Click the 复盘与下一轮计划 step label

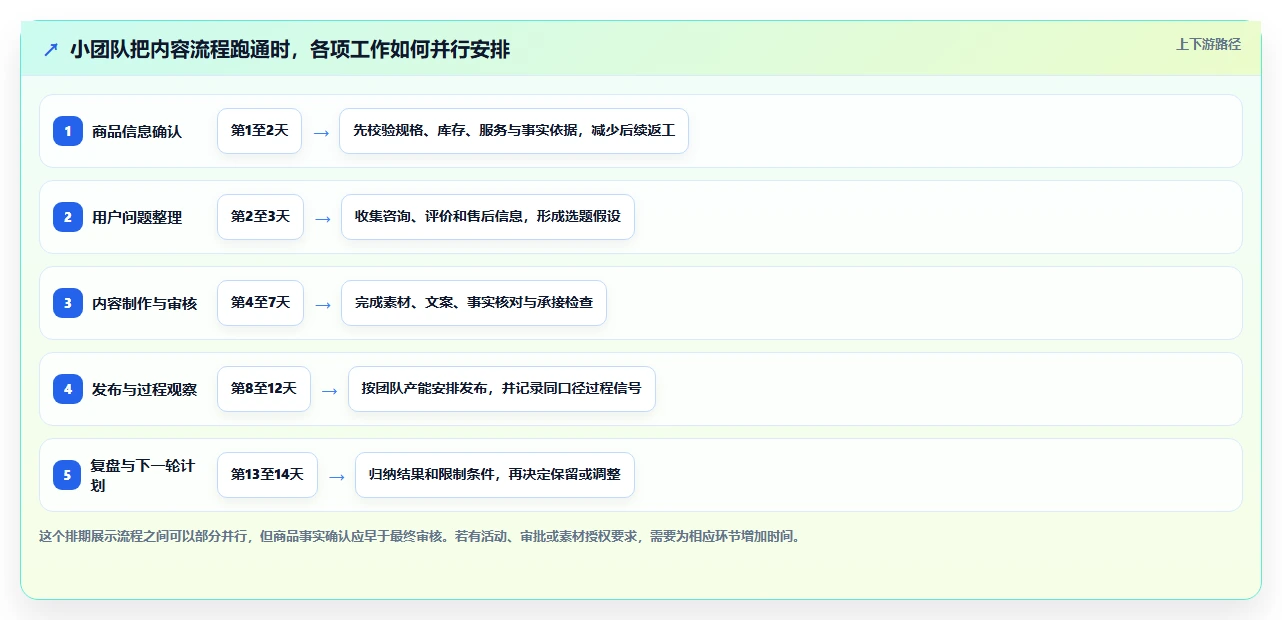(143, 475)
